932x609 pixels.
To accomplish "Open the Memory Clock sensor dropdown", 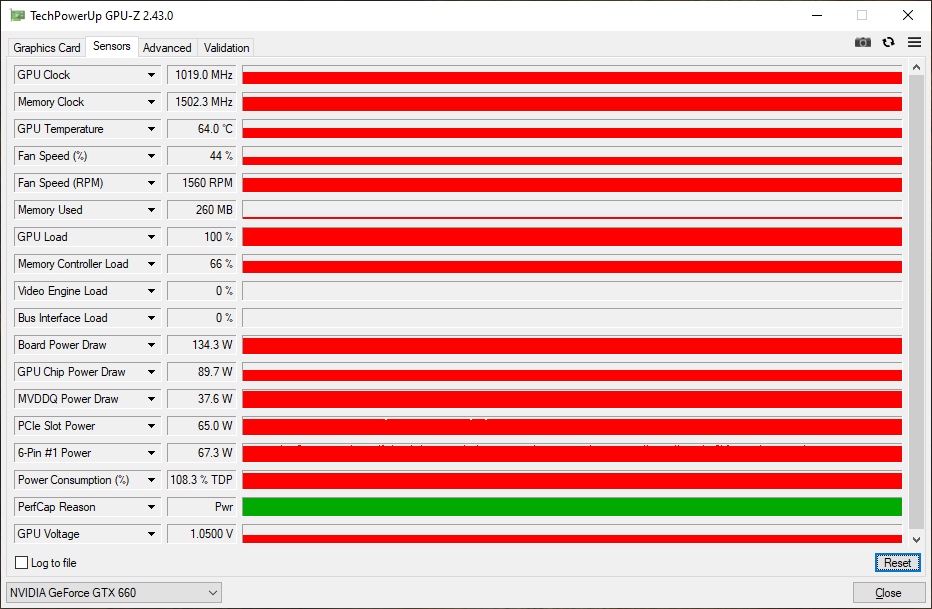I will [87, 102].
